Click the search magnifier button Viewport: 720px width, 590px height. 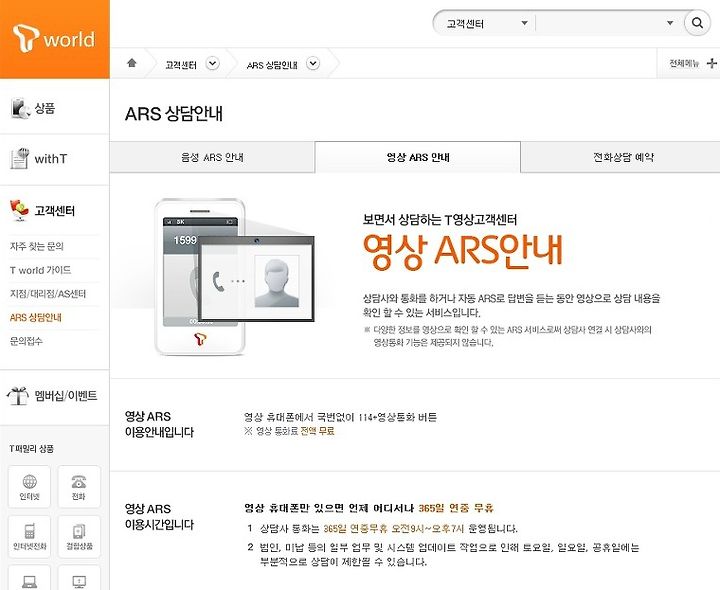pos(697,23)
